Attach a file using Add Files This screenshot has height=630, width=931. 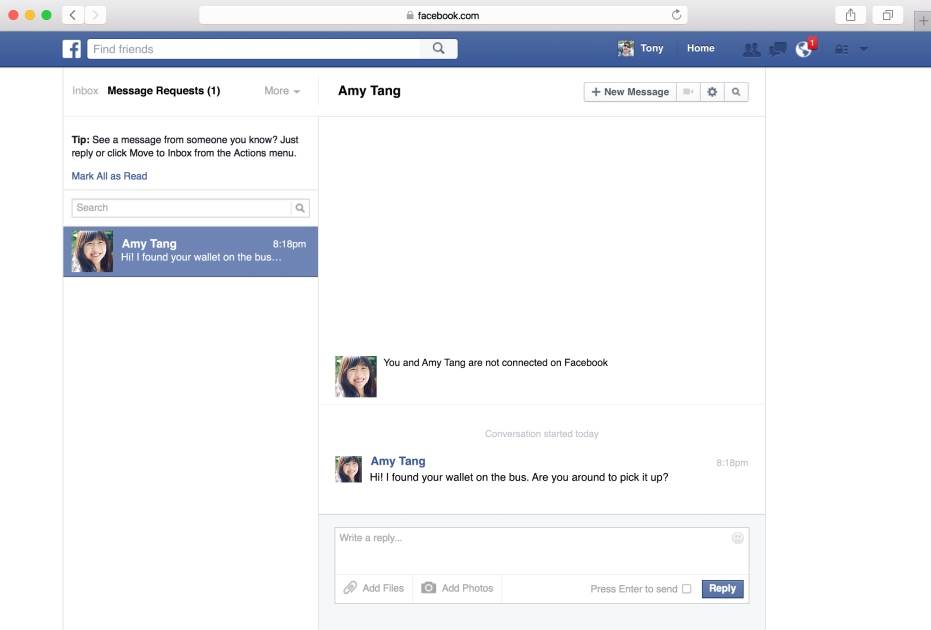(x=373, y=588)
